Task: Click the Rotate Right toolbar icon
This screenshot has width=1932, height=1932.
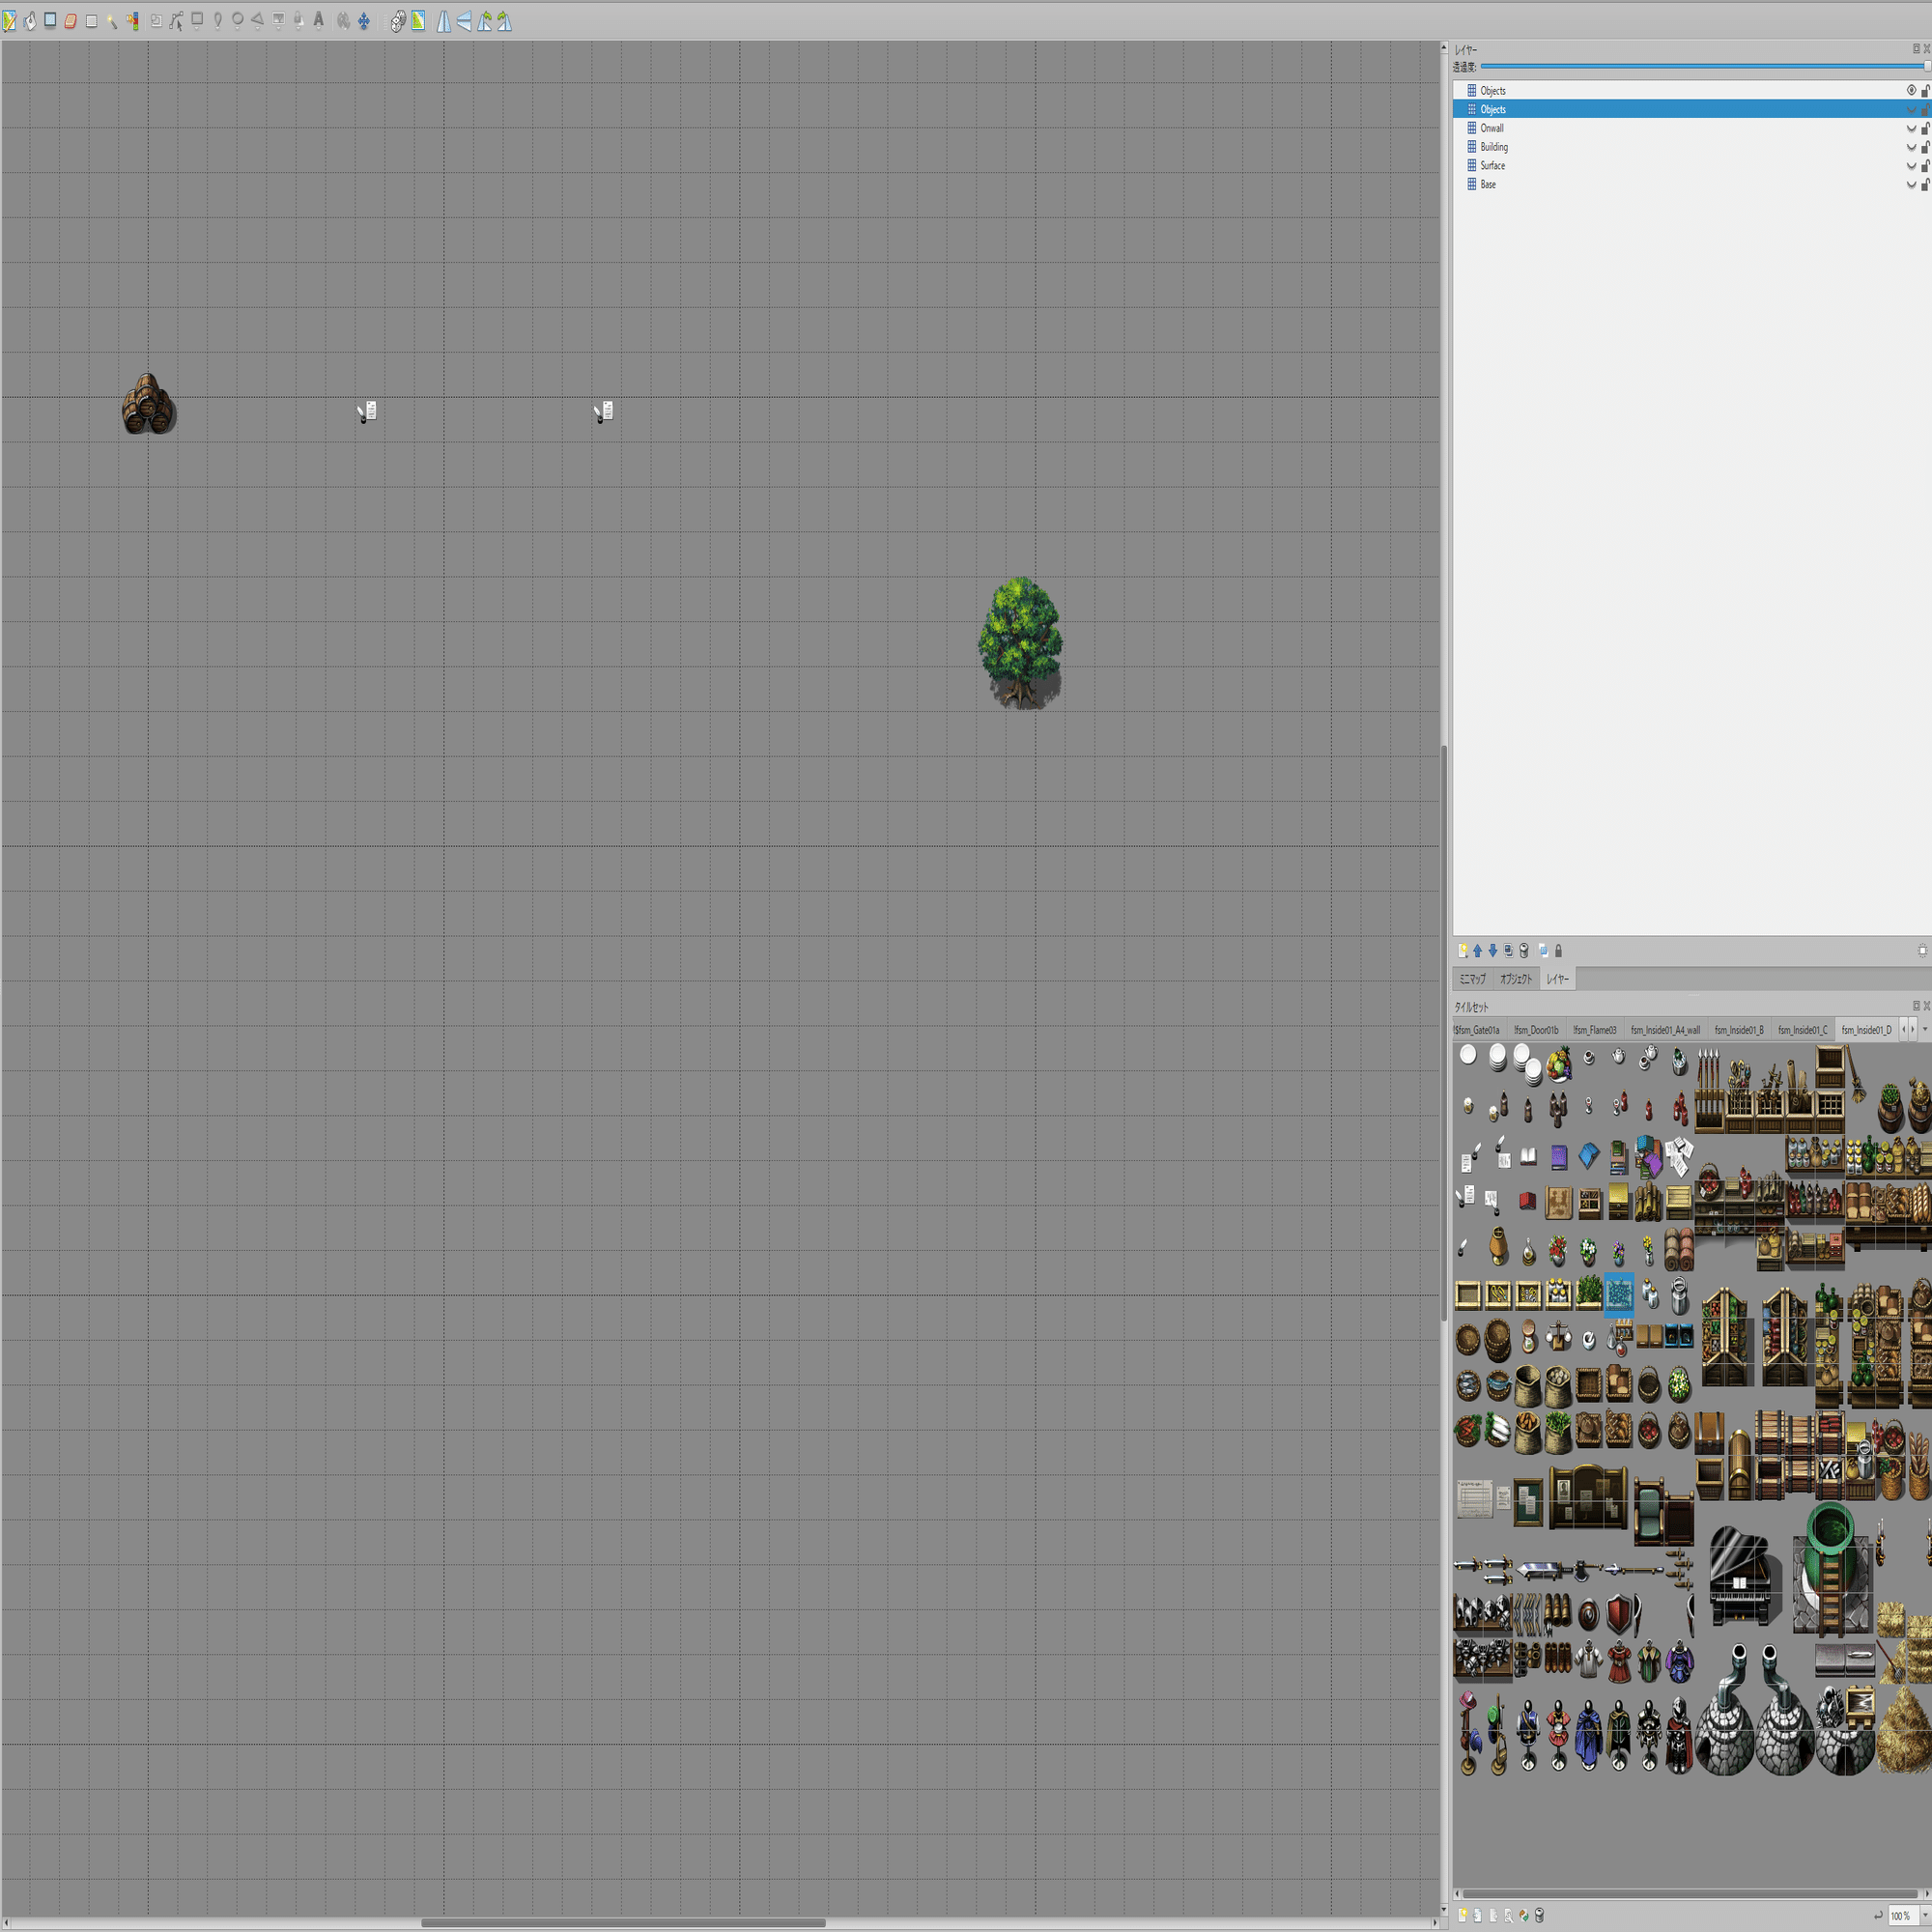Action: 504,21
